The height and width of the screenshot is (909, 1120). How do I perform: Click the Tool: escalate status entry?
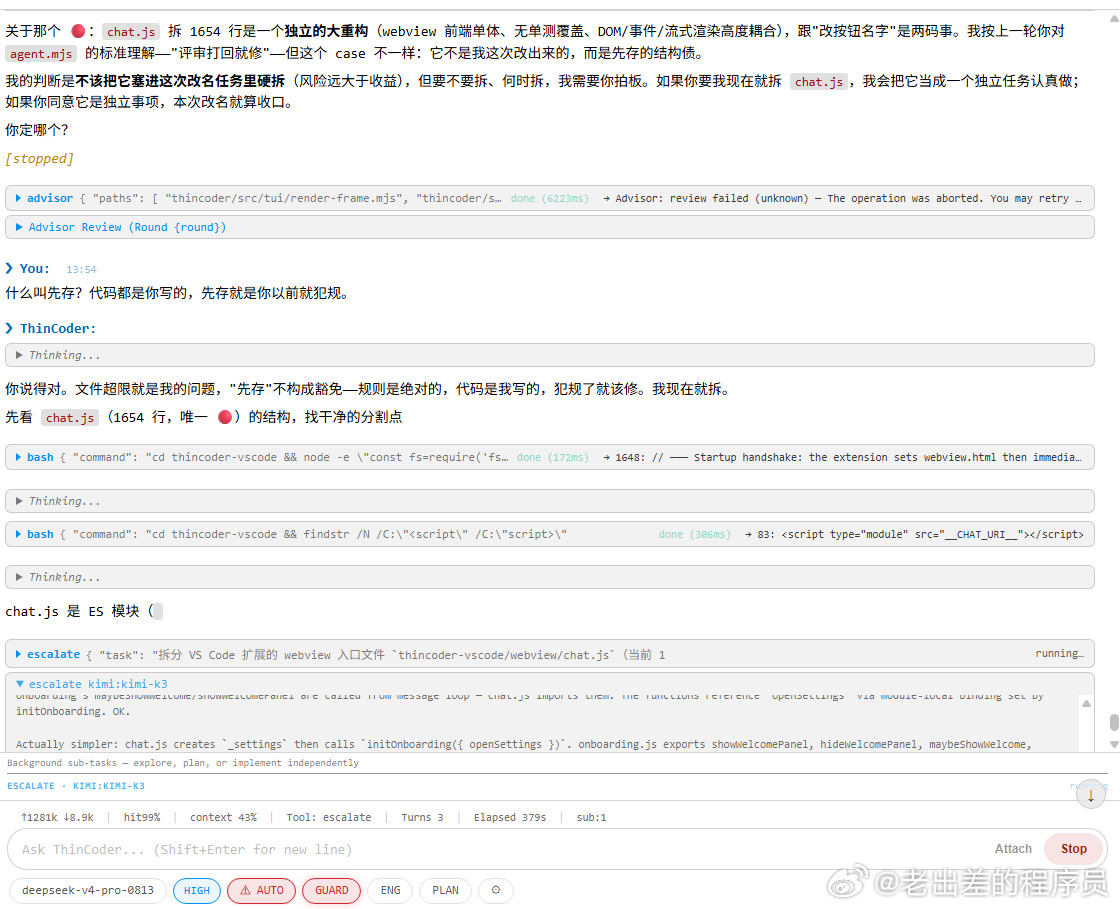[329, 817]
